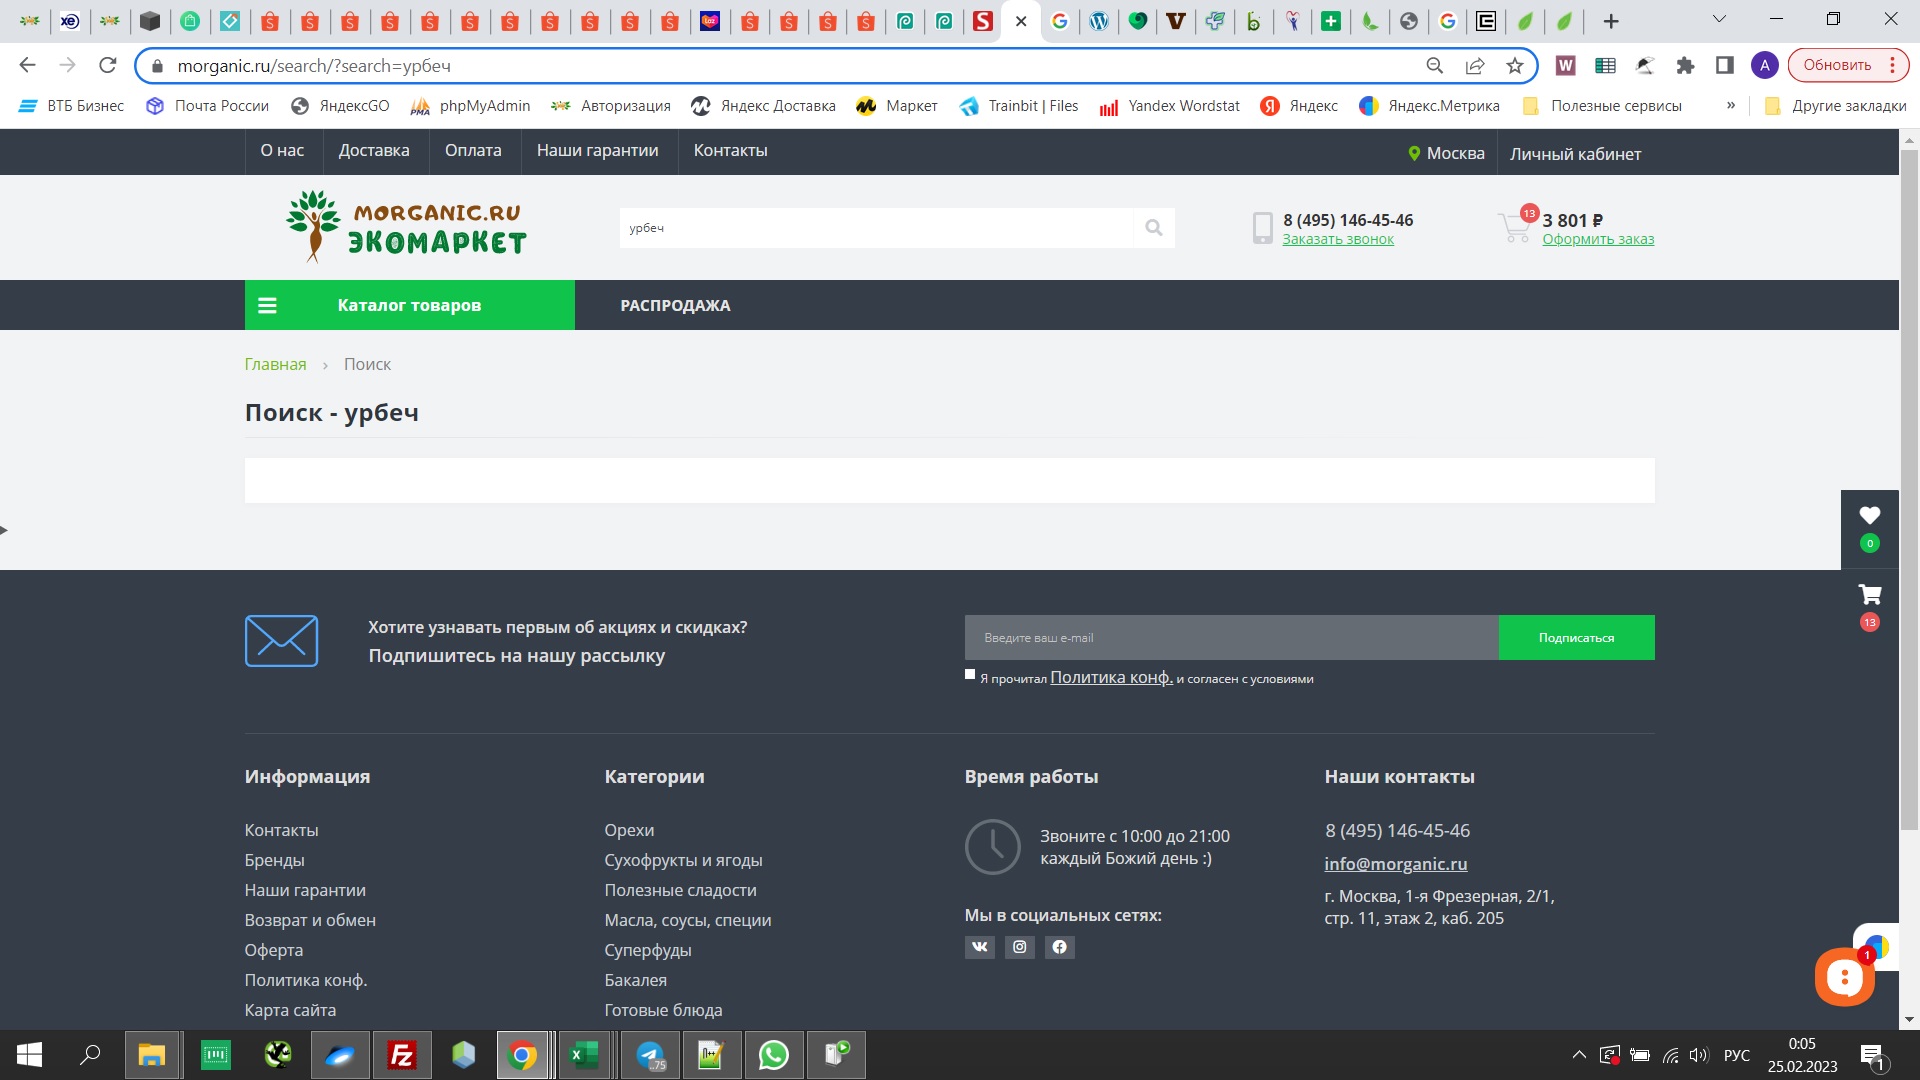Open the browser tab search chevron

pyautogui.click(x=1719, y=19)
